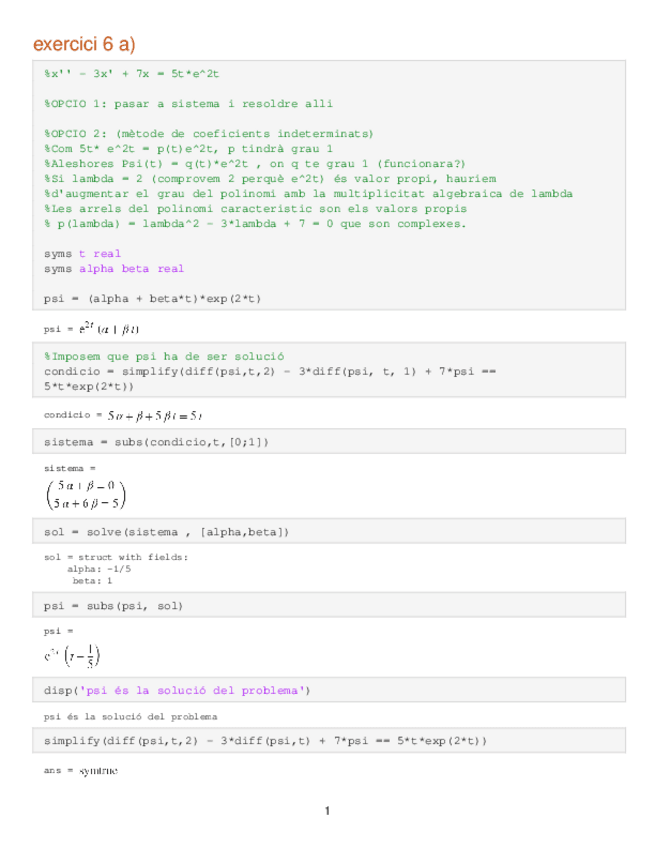Screen dimensions: 655x848
Task: Click the "syms alpha beta real" line
Action: pos(114,269)
